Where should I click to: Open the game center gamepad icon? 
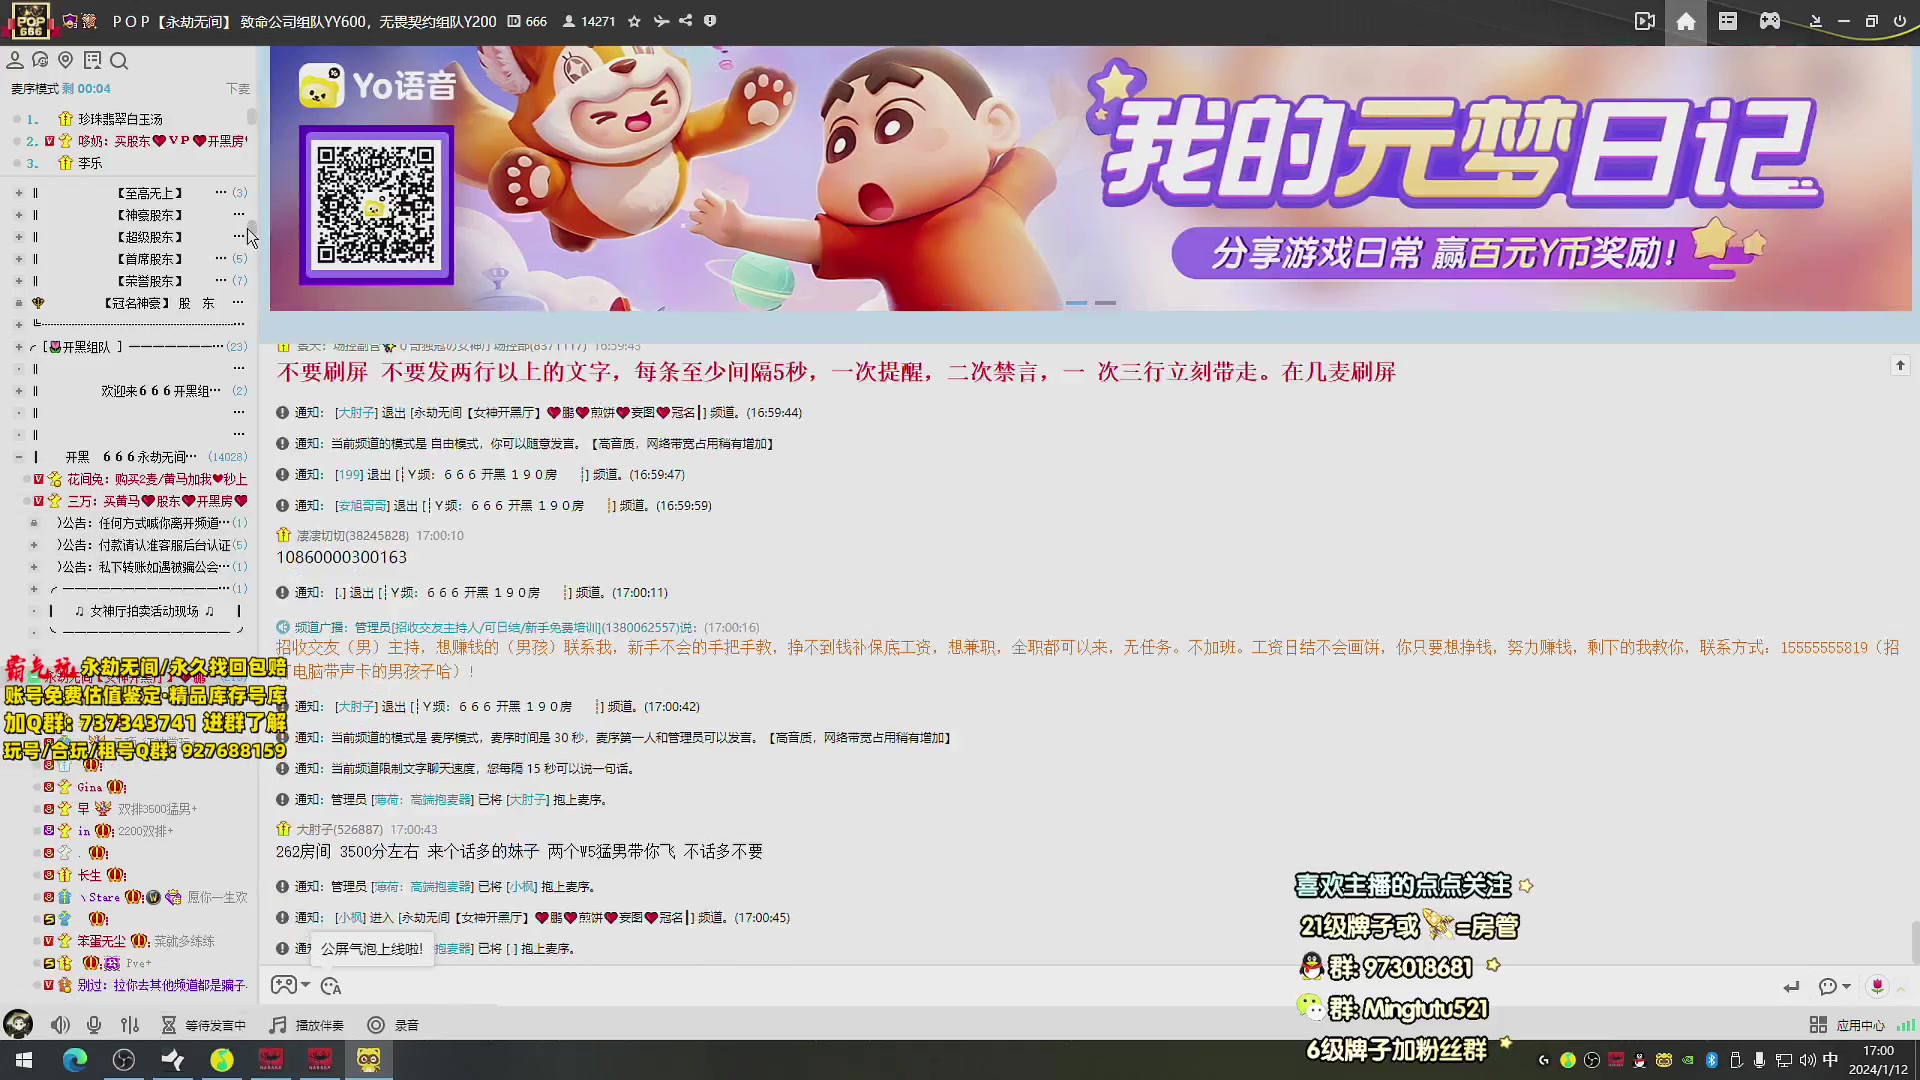[x=1770, y=21]
